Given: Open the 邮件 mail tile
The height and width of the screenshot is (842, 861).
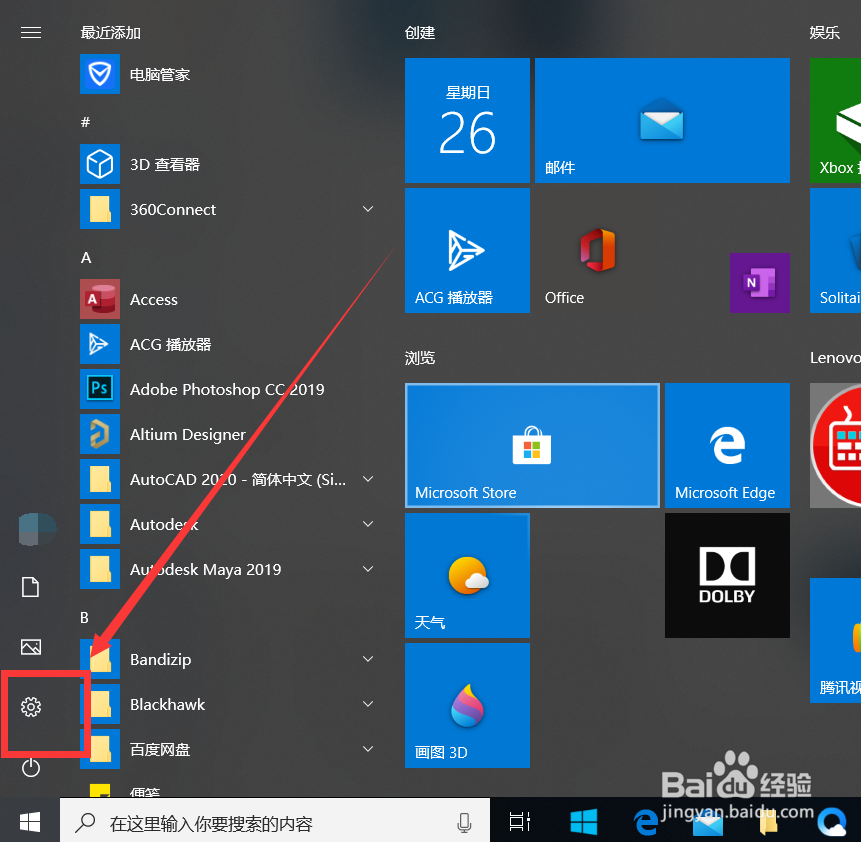Looking at the screenshot, I should click(662, 120).
